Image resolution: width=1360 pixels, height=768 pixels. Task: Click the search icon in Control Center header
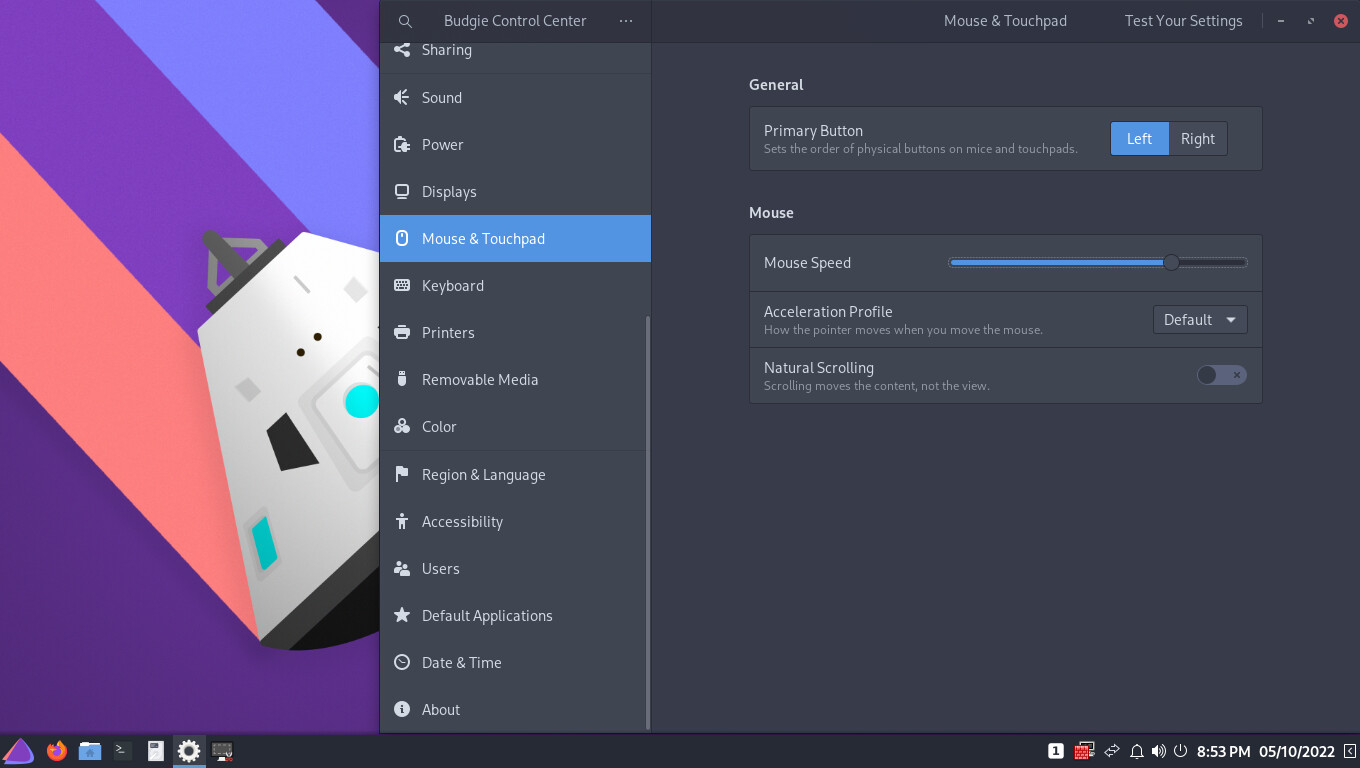tap(405, 21)
